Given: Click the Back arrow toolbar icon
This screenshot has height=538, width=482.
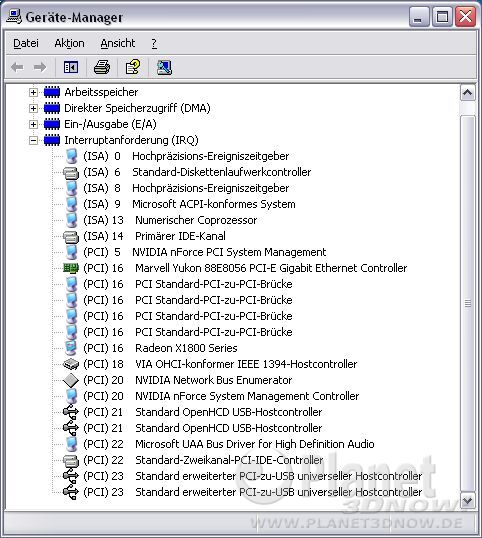Looking at the screenshot, I should click(x=17, y=67).
